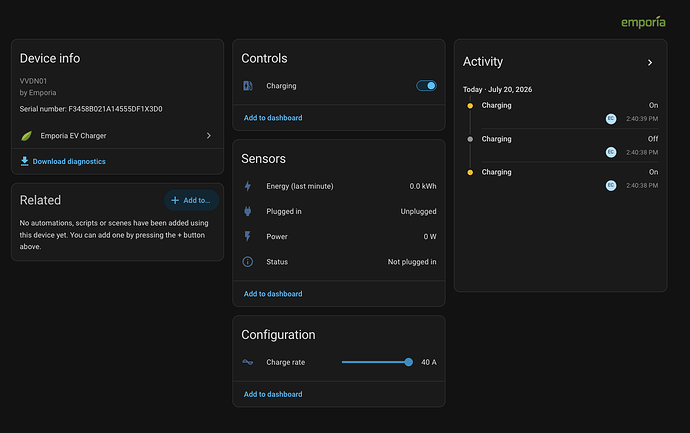Click the Charging label in Controls

281,86
